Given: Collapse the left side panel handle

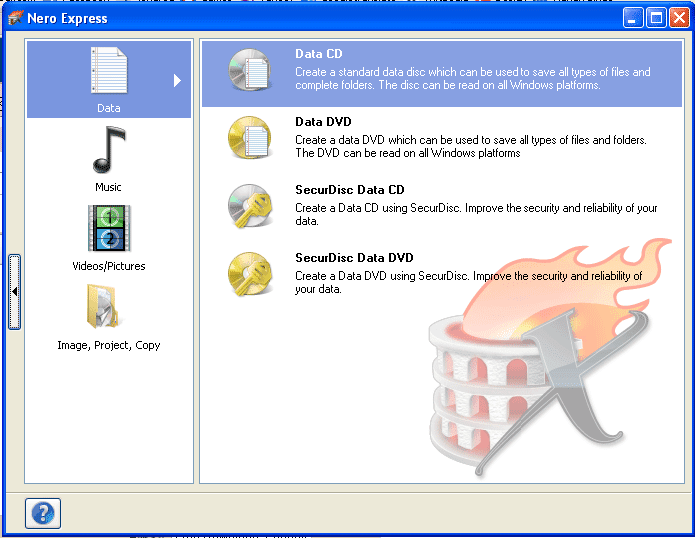Looking at the screenshot, I should tap(15, 292).
